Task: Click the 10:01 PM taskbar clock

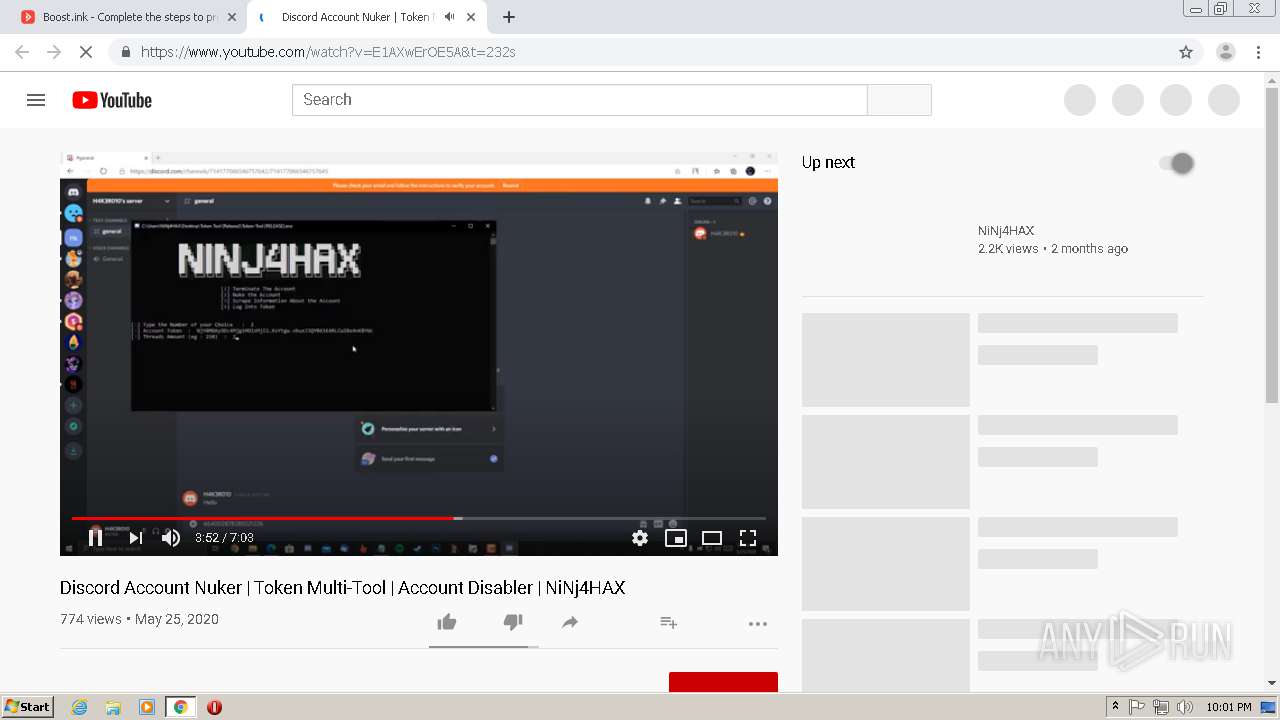Action: [1229, 707]
